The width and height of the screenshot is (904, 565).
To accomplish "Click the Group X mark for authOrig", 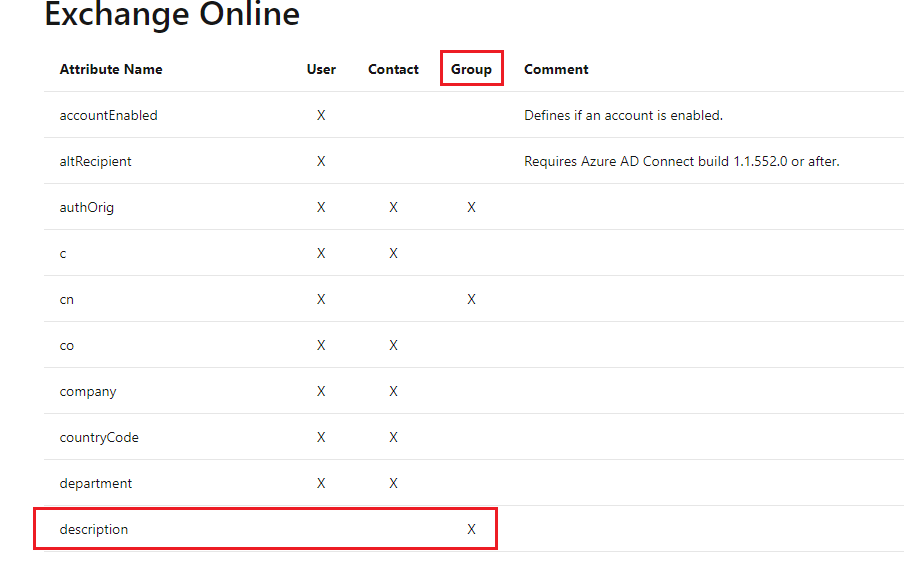I will [471, 208].
